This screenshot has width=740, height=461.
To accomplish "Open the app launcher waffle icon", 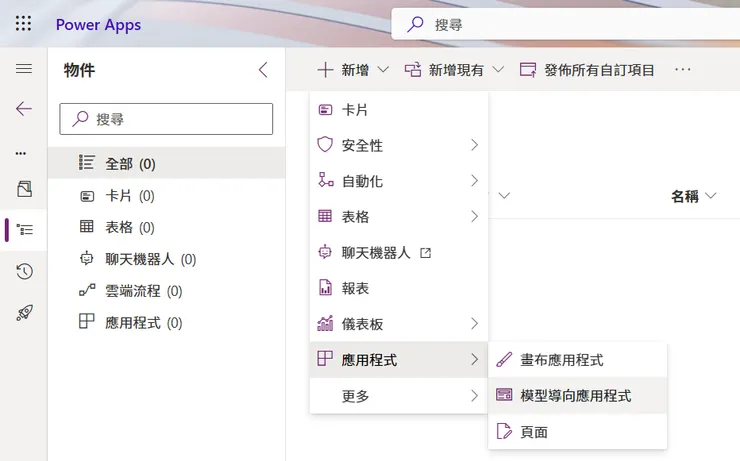I will pos(23,23).
